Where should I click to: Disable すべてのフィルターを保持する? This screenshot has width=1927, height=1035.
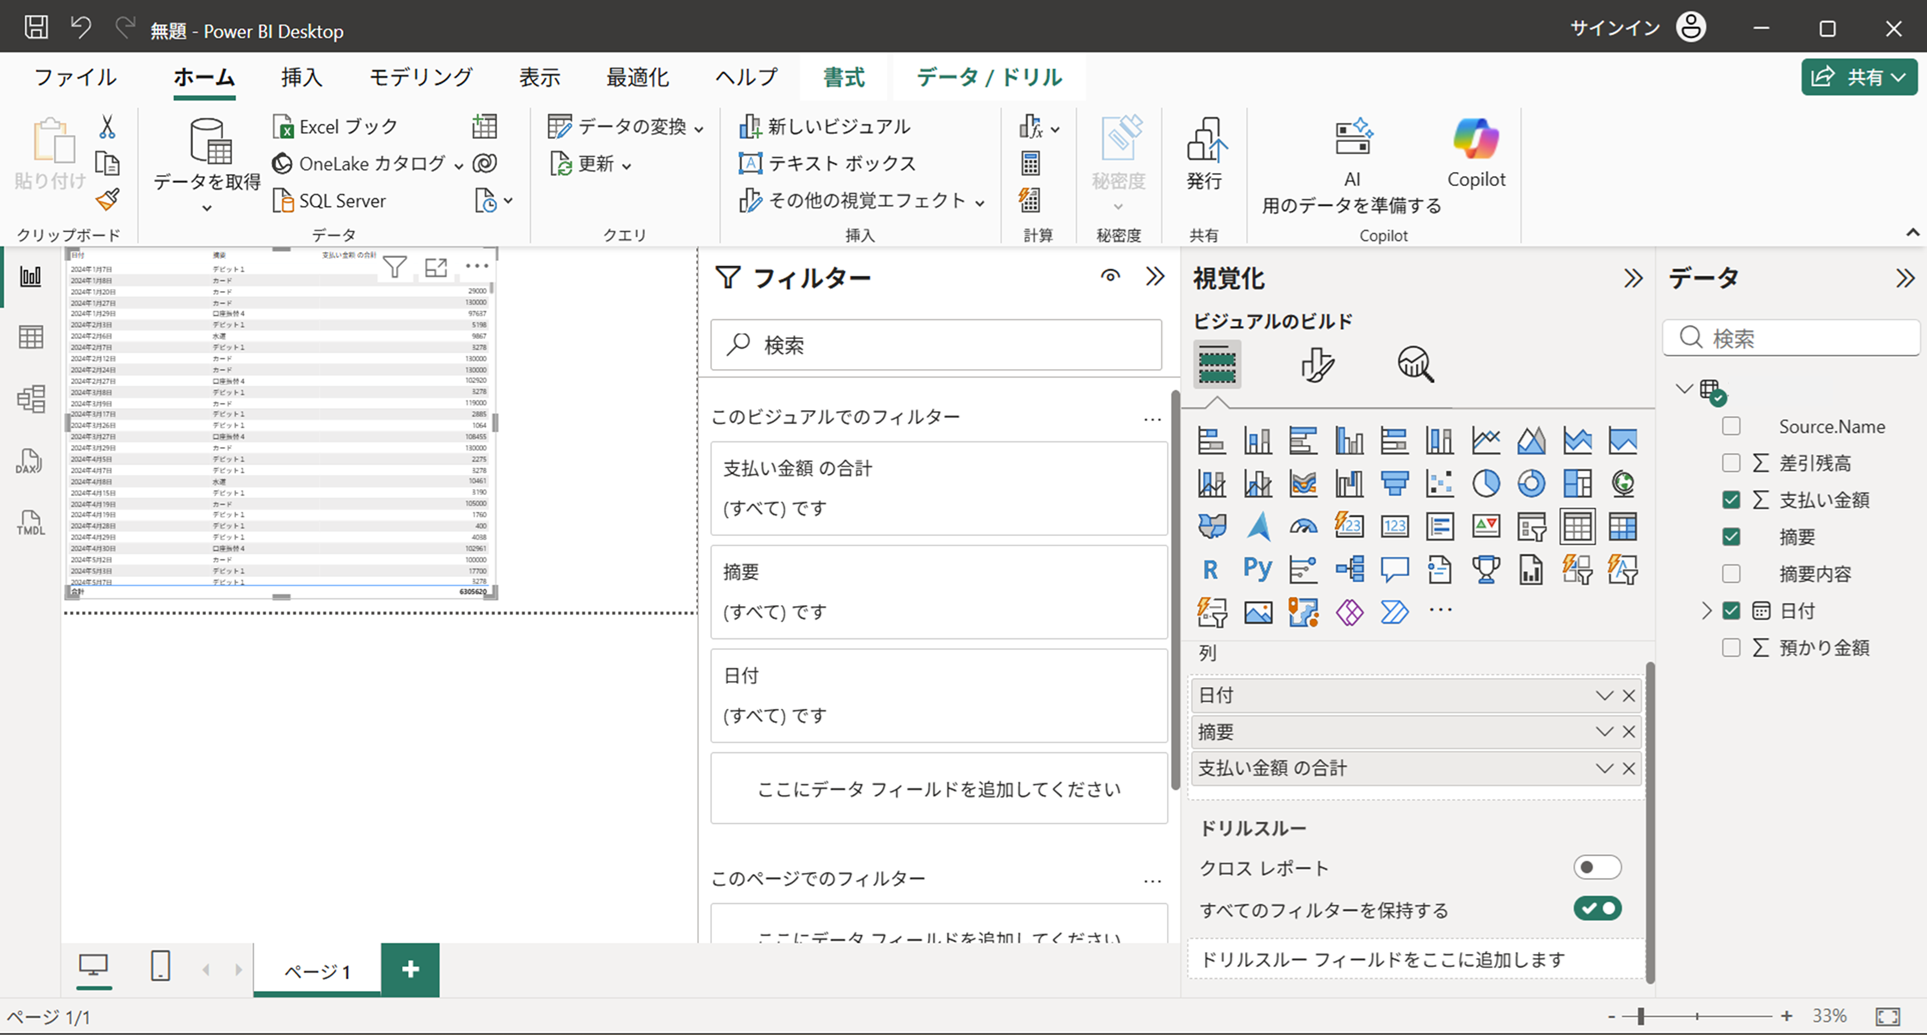tap(1597, 908)
